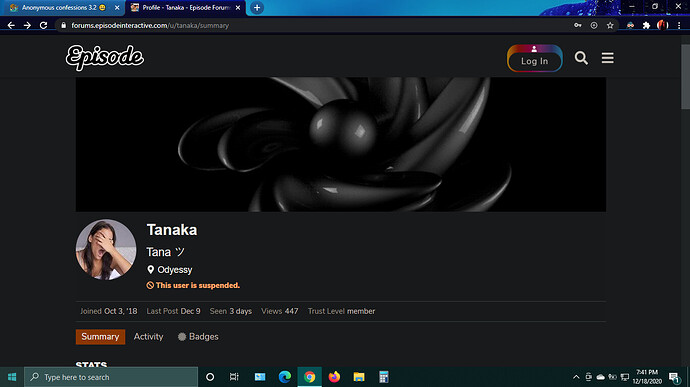
Task: Launch Firefox from the taskbar
Action: pyautogui.click(x=334, y=377)
